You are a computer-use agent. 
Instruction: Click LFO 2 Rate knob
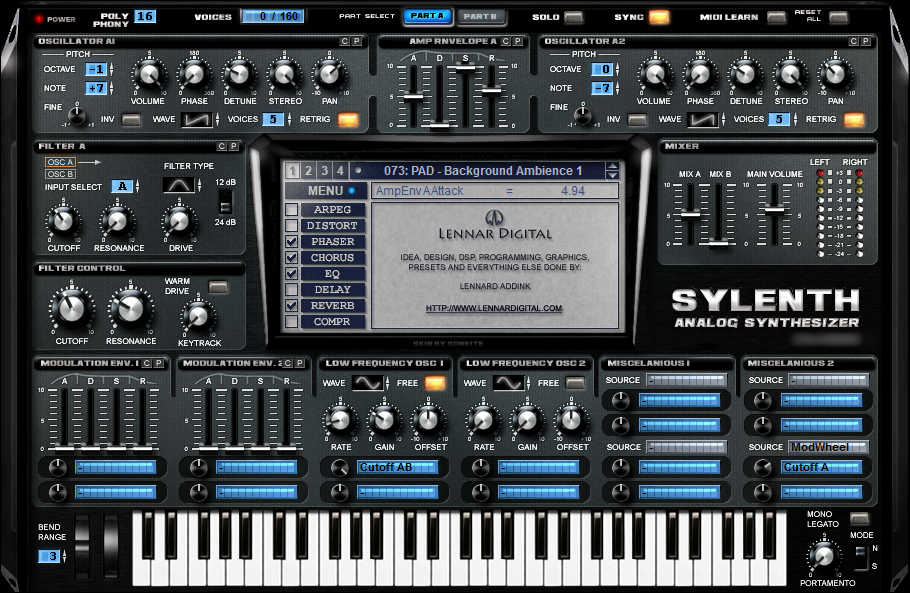(x=483, y=421)
